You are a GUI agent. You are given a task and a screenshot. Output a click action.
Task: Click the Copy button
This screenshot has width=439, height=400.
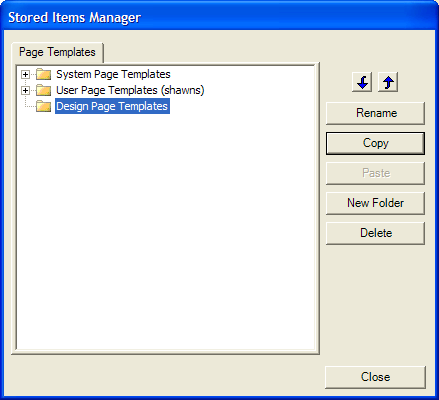click(x=375, y=143)
